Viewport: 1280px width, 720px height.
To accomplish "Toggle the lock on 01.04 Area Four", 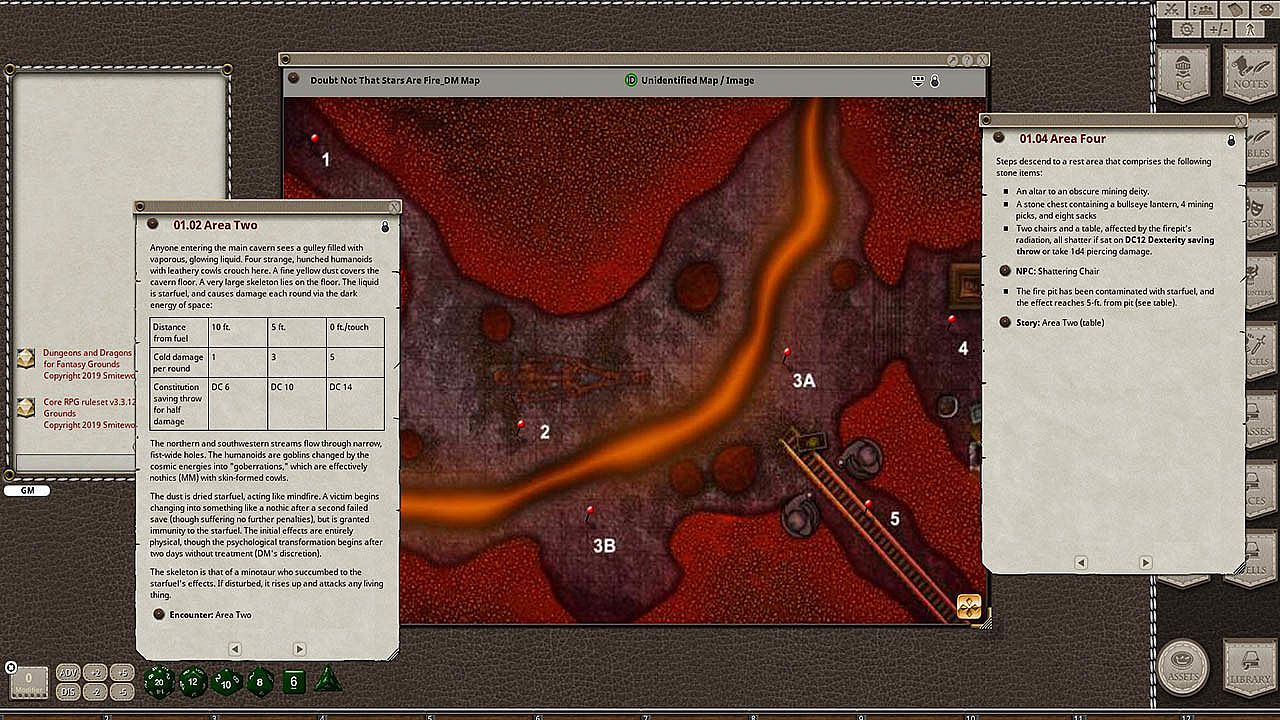I will point(1231,140).
